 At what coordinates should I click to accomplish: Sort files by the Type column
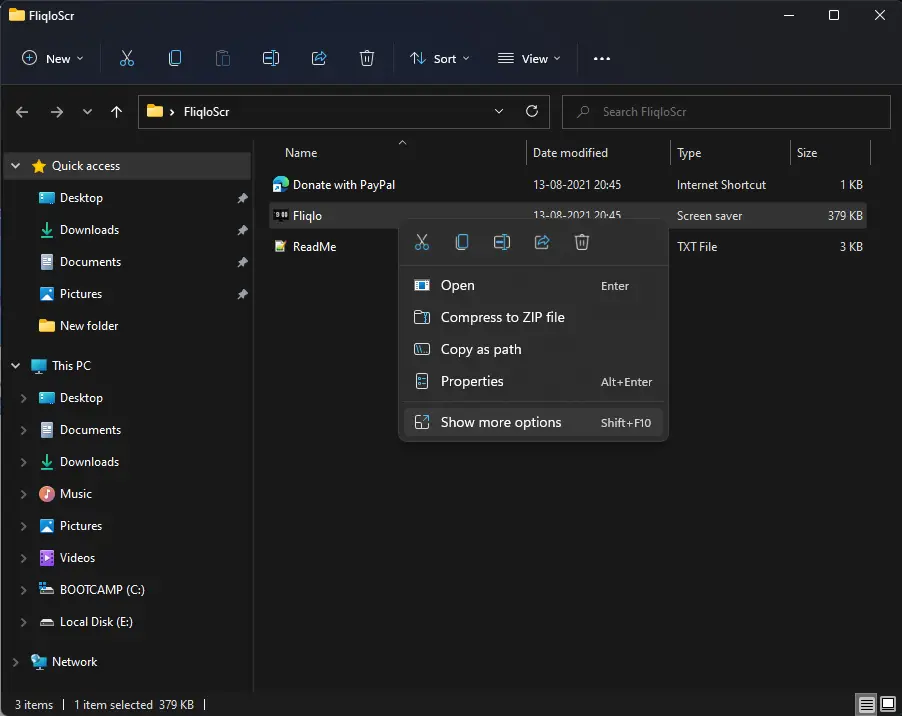tap(689, 153)
